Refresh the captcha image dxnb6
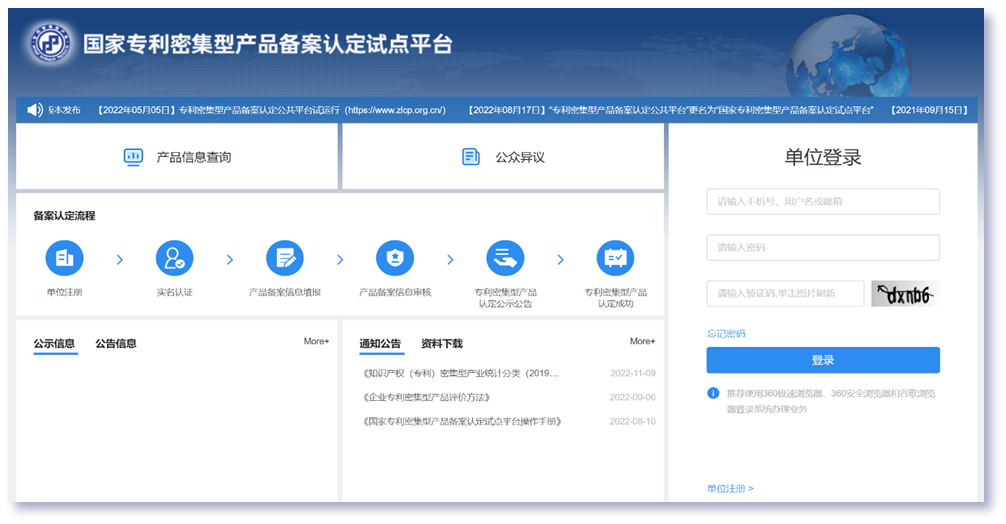Screen dimensions: 1006x524 [904, 294]
